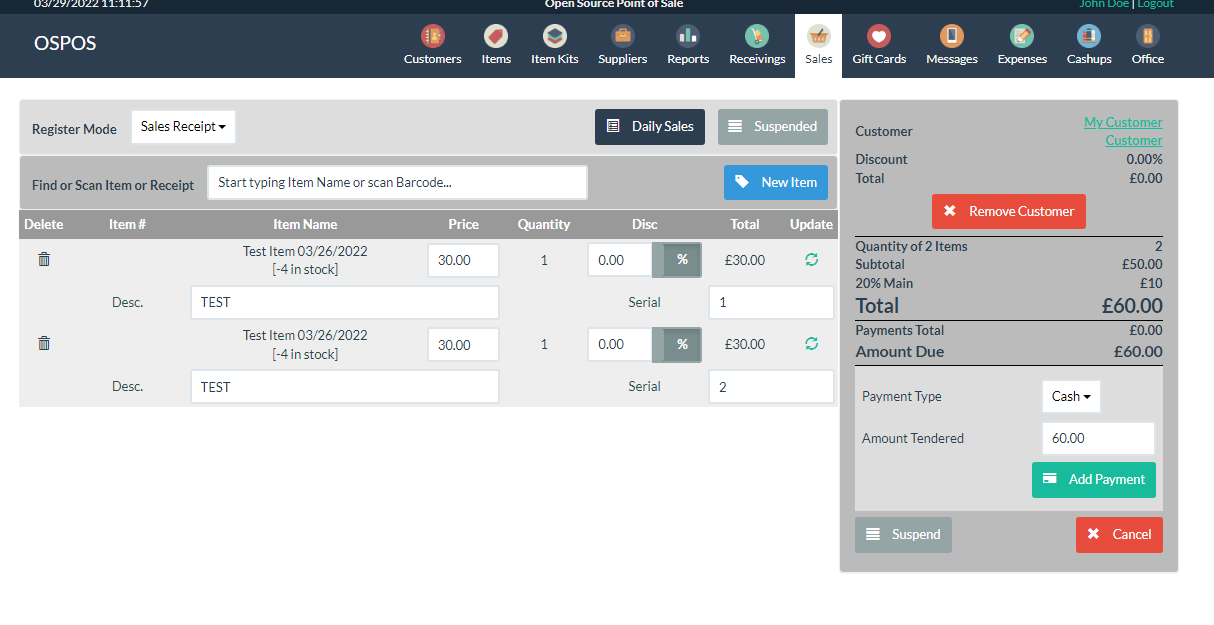
Task: Click the Amount Tendered field
Action: (1098, 438)
